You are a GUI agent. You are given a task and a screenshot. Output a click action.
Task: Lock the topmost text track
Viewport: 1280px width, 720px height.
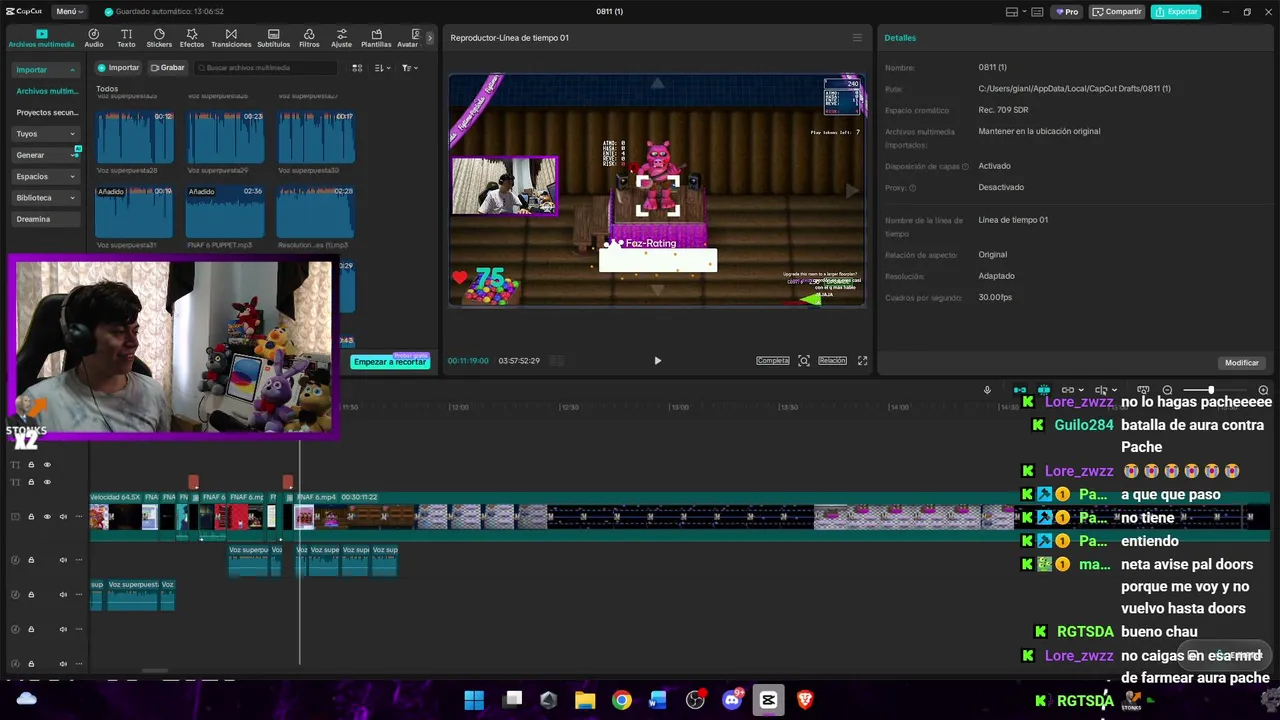31,465
